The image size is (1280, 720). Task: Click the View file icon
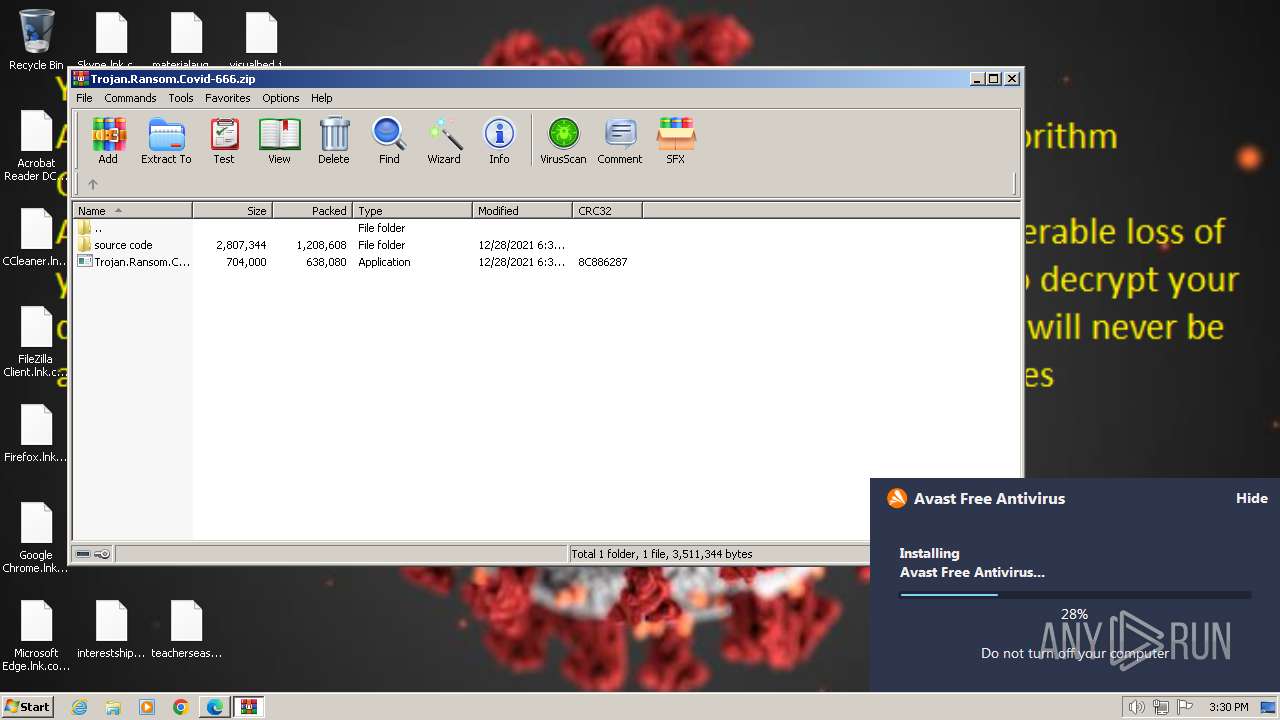point(279,141)
